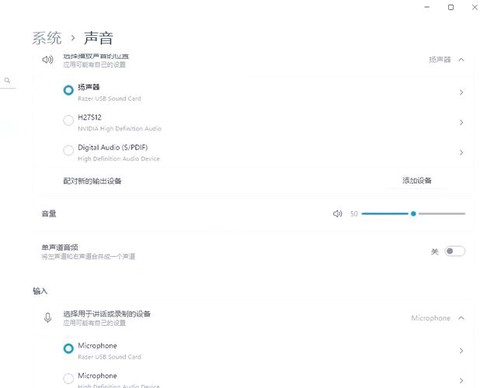Click 添加设备 add device button
480x388 pixels.
click(417, 180)
